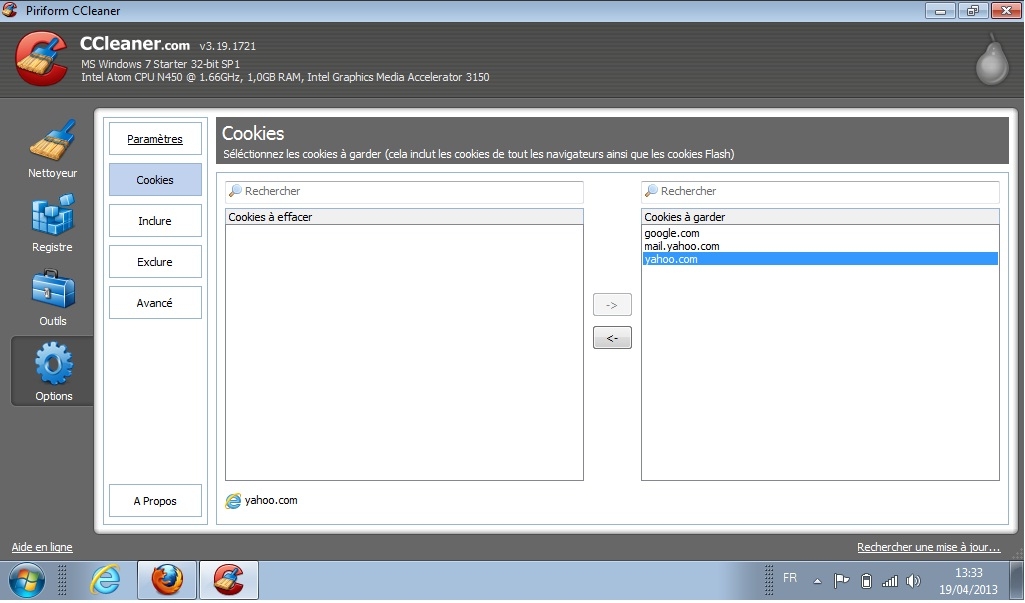
Task: Open the network signal tray icon
Action: [890, 581]
